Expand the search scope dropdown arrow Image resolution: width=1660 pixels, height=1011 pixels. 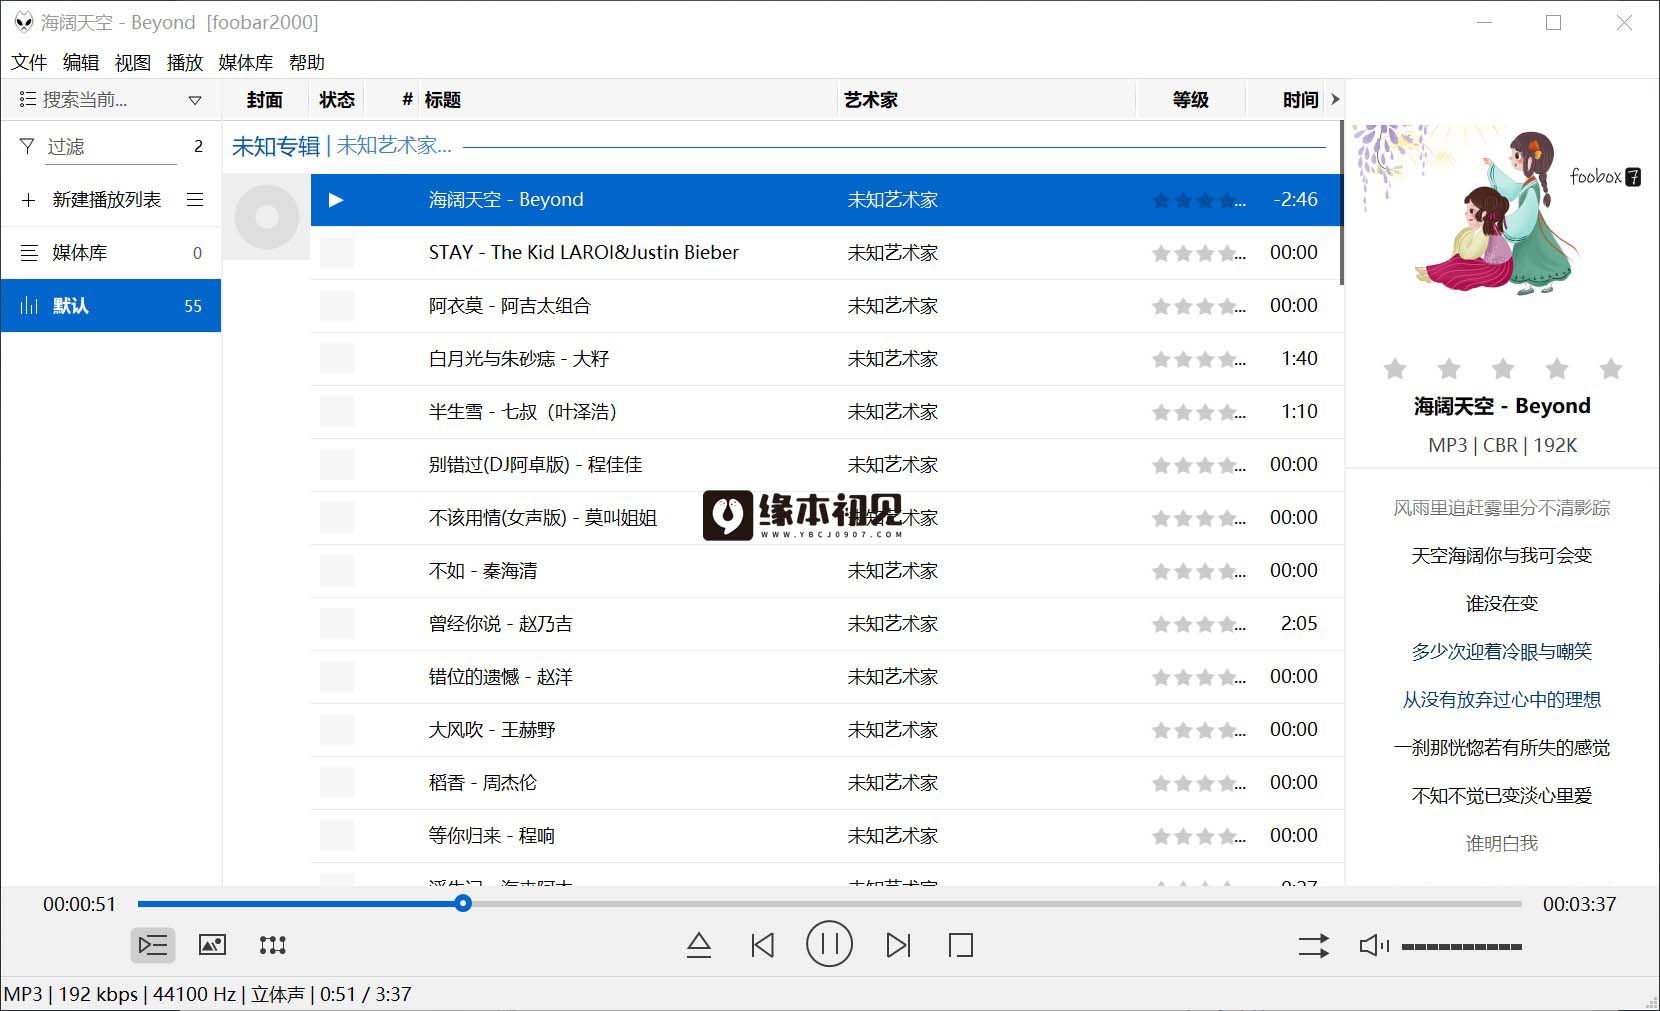[x=195, y=100]
